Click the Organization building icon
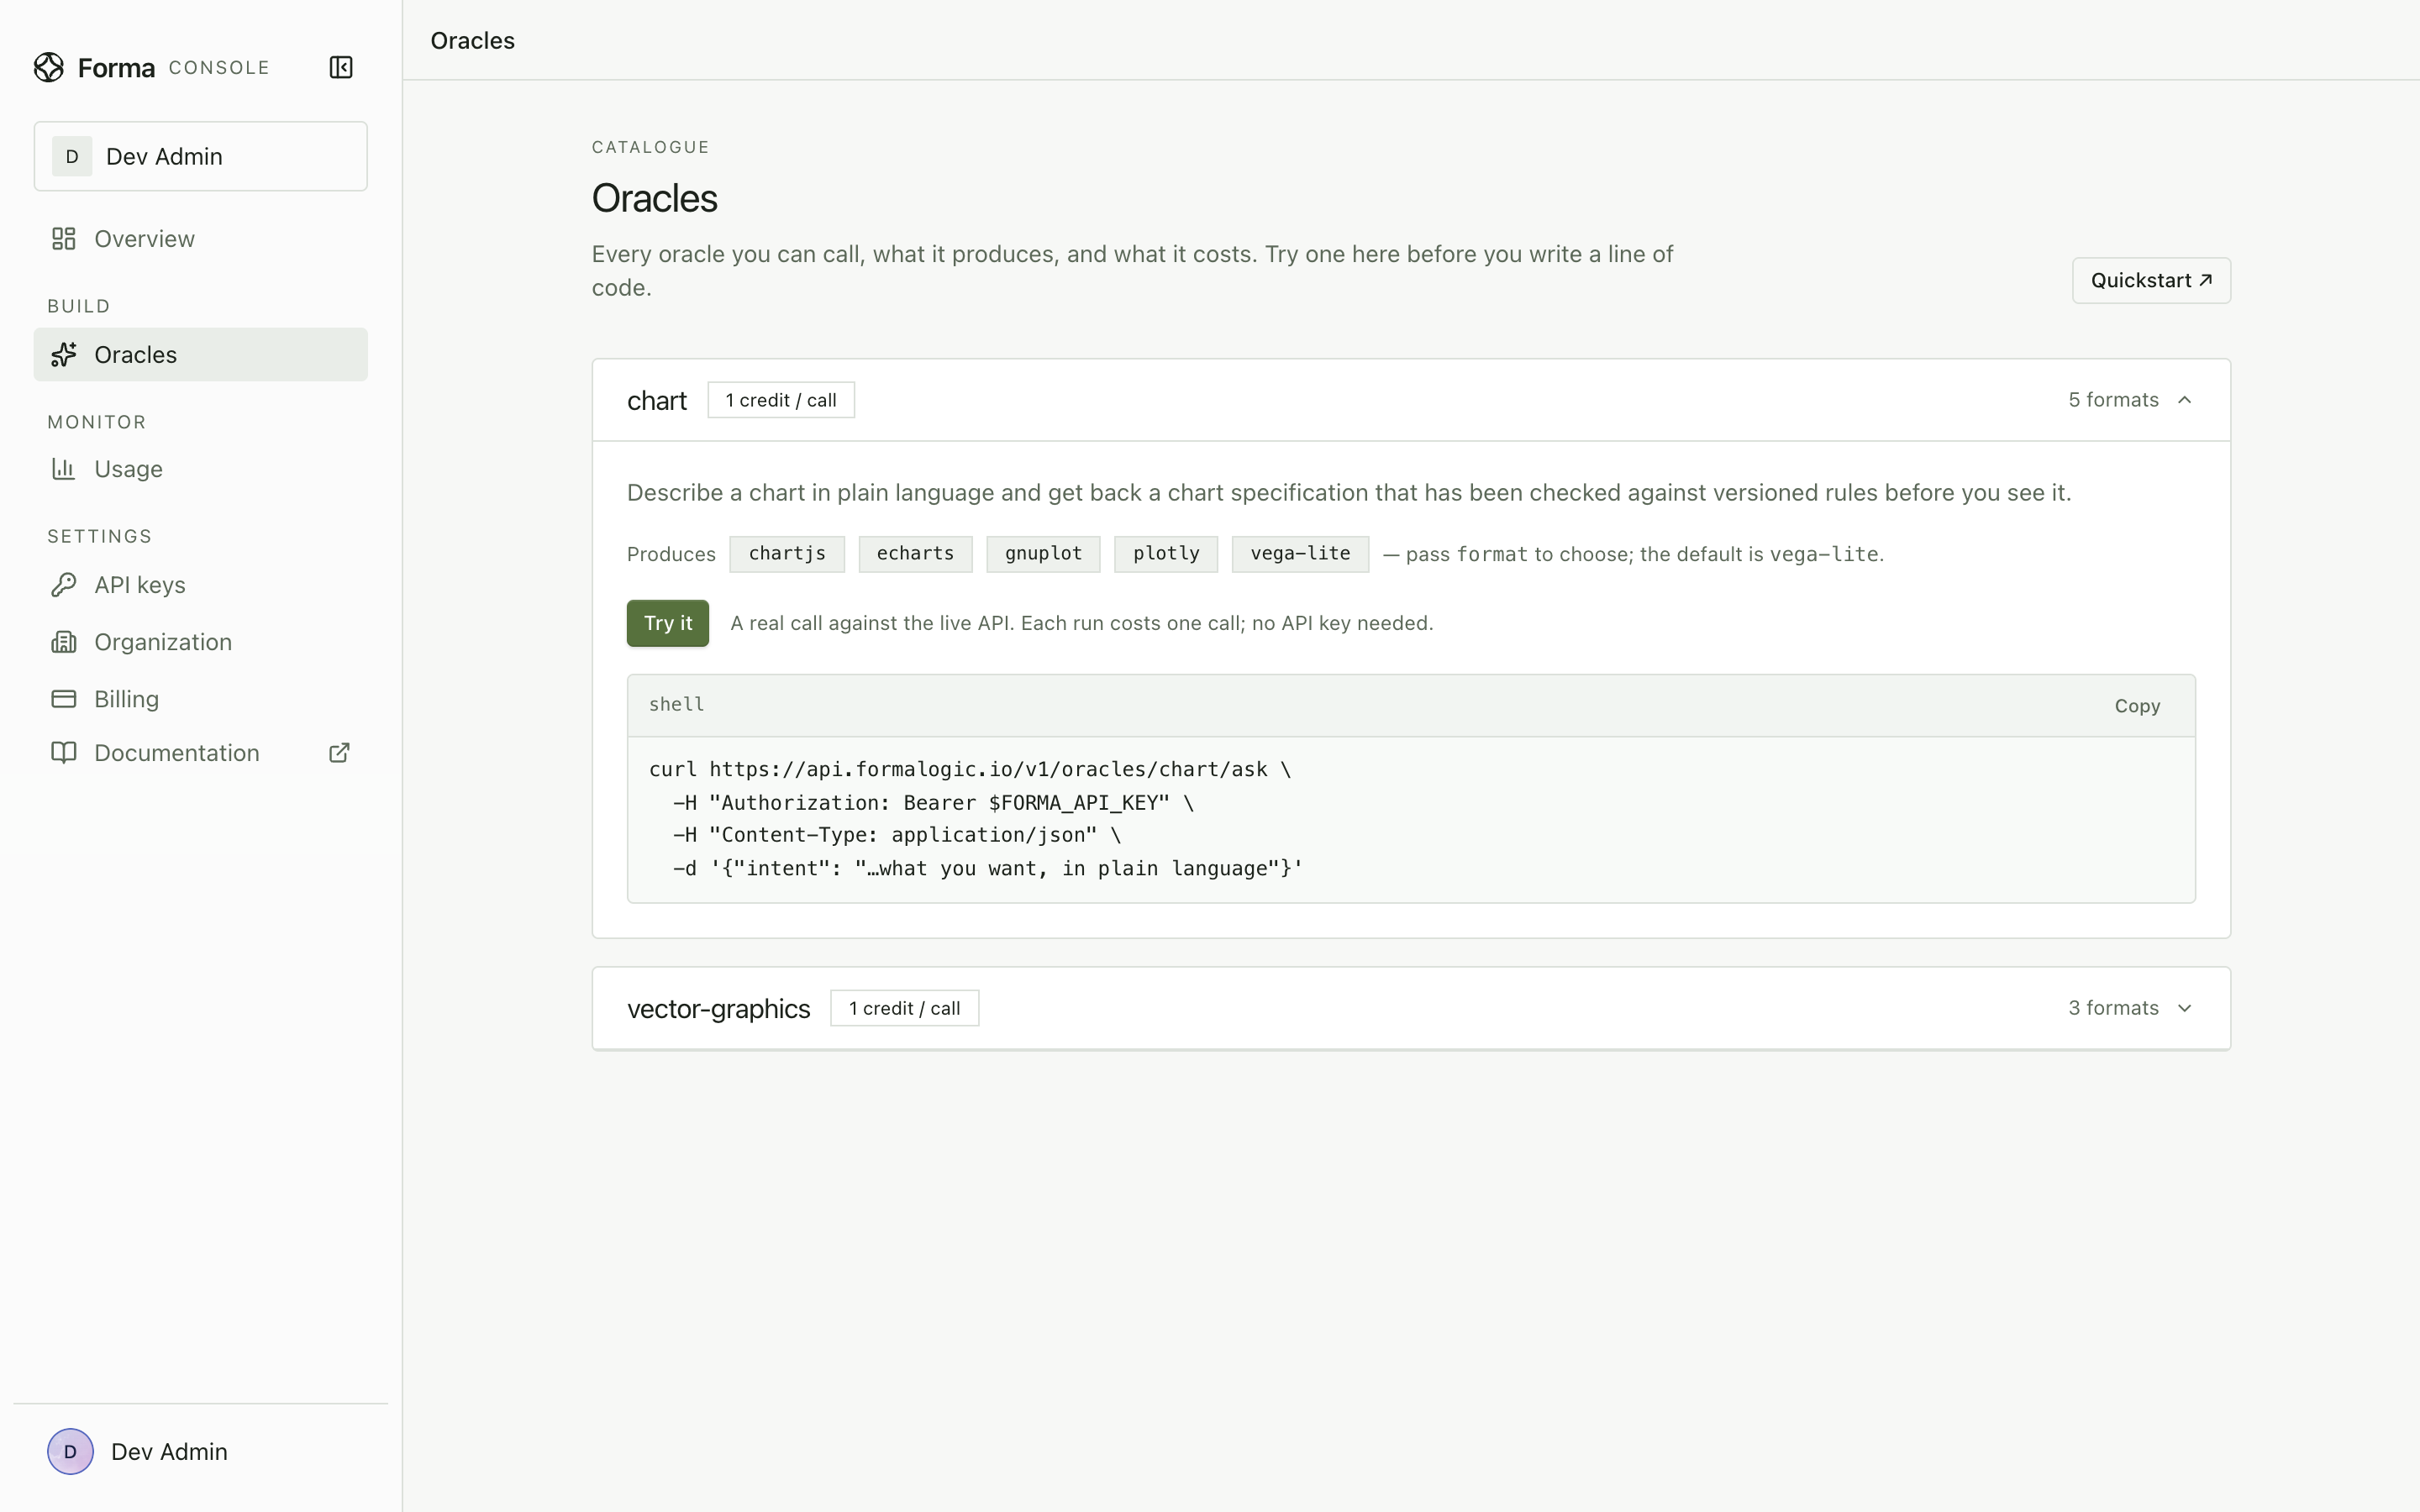 point(64,642)
